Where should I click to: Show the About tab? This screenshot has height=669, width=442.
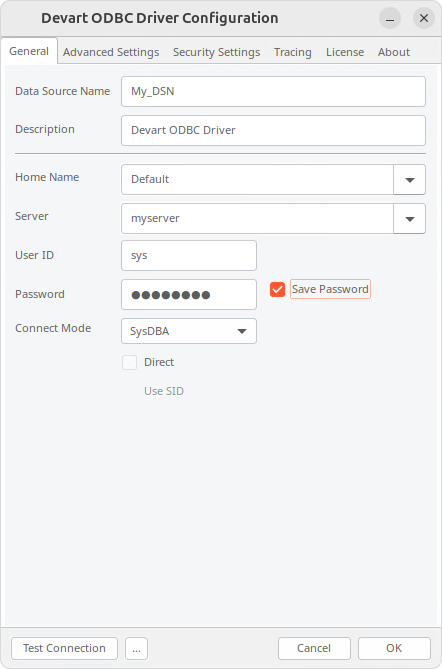[393, 52]
